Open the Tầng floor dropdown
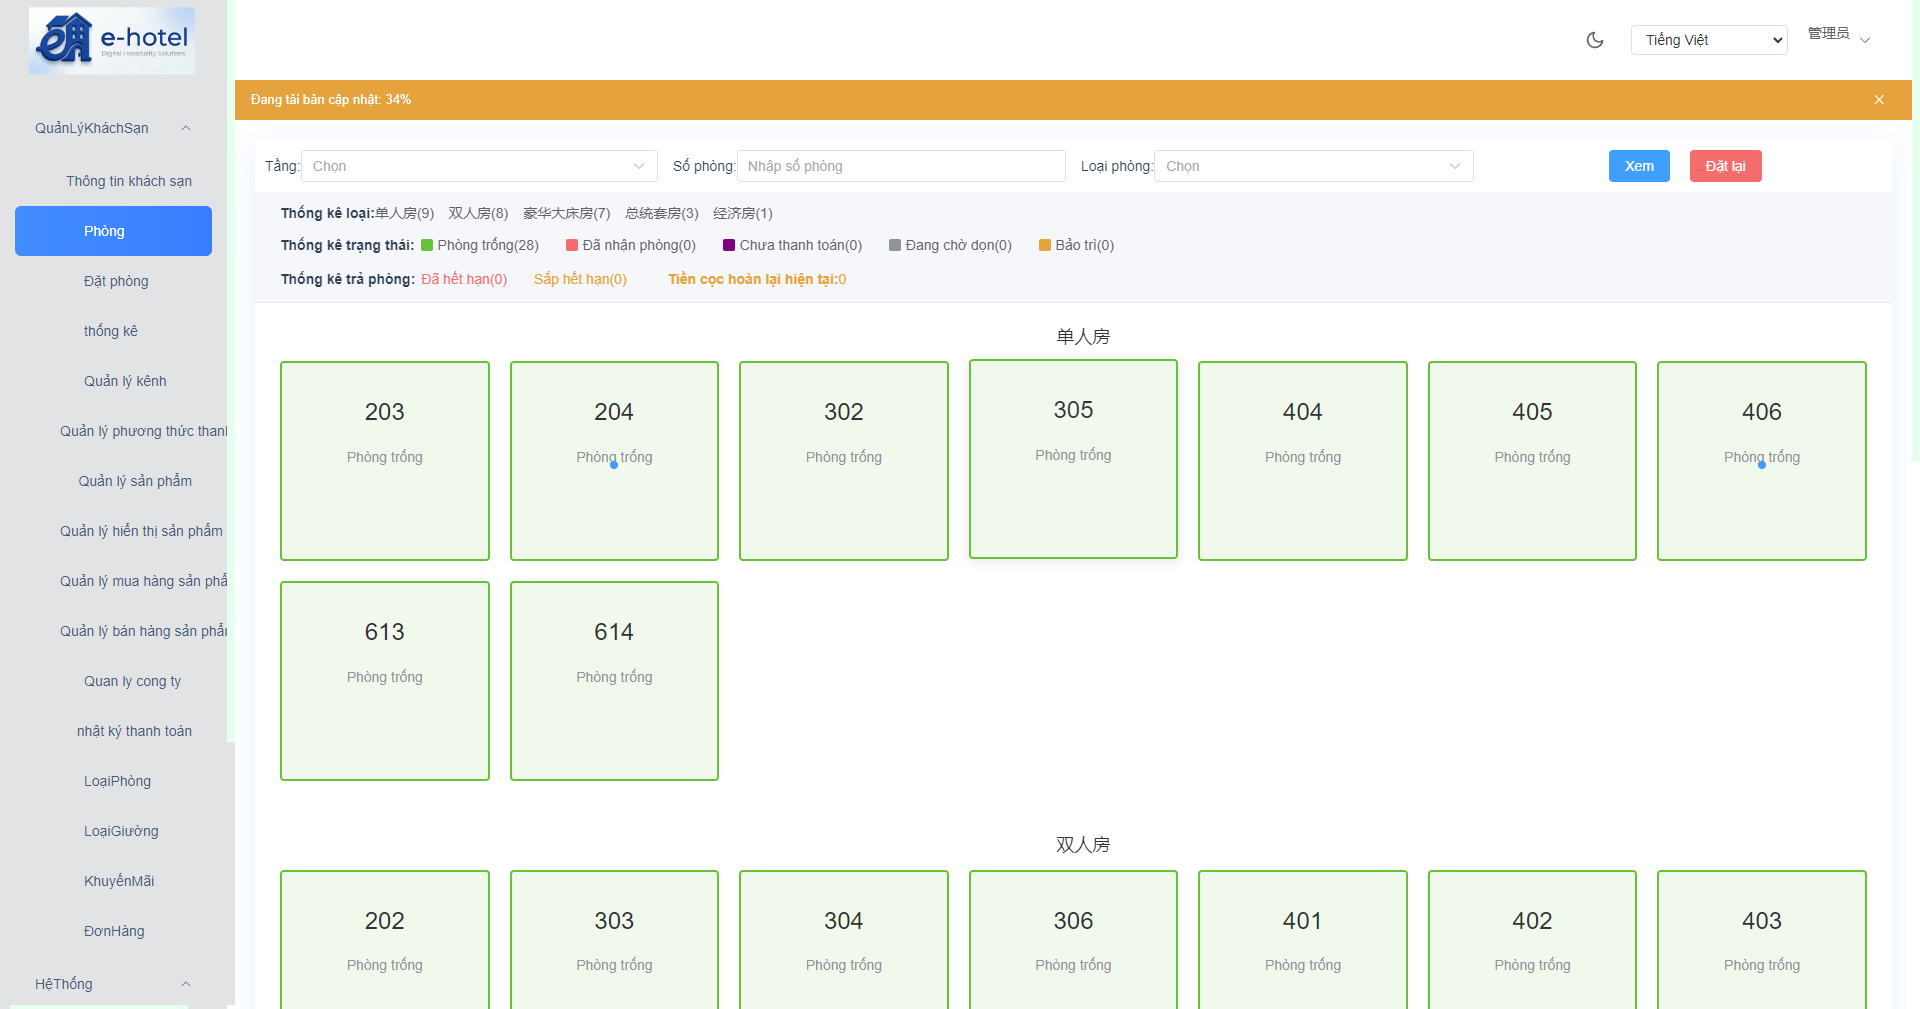 (479, 166)
